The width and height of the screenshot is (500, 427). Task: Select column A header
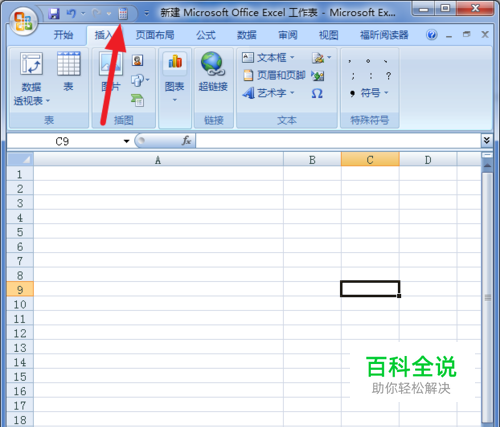(x=158, y=160)
